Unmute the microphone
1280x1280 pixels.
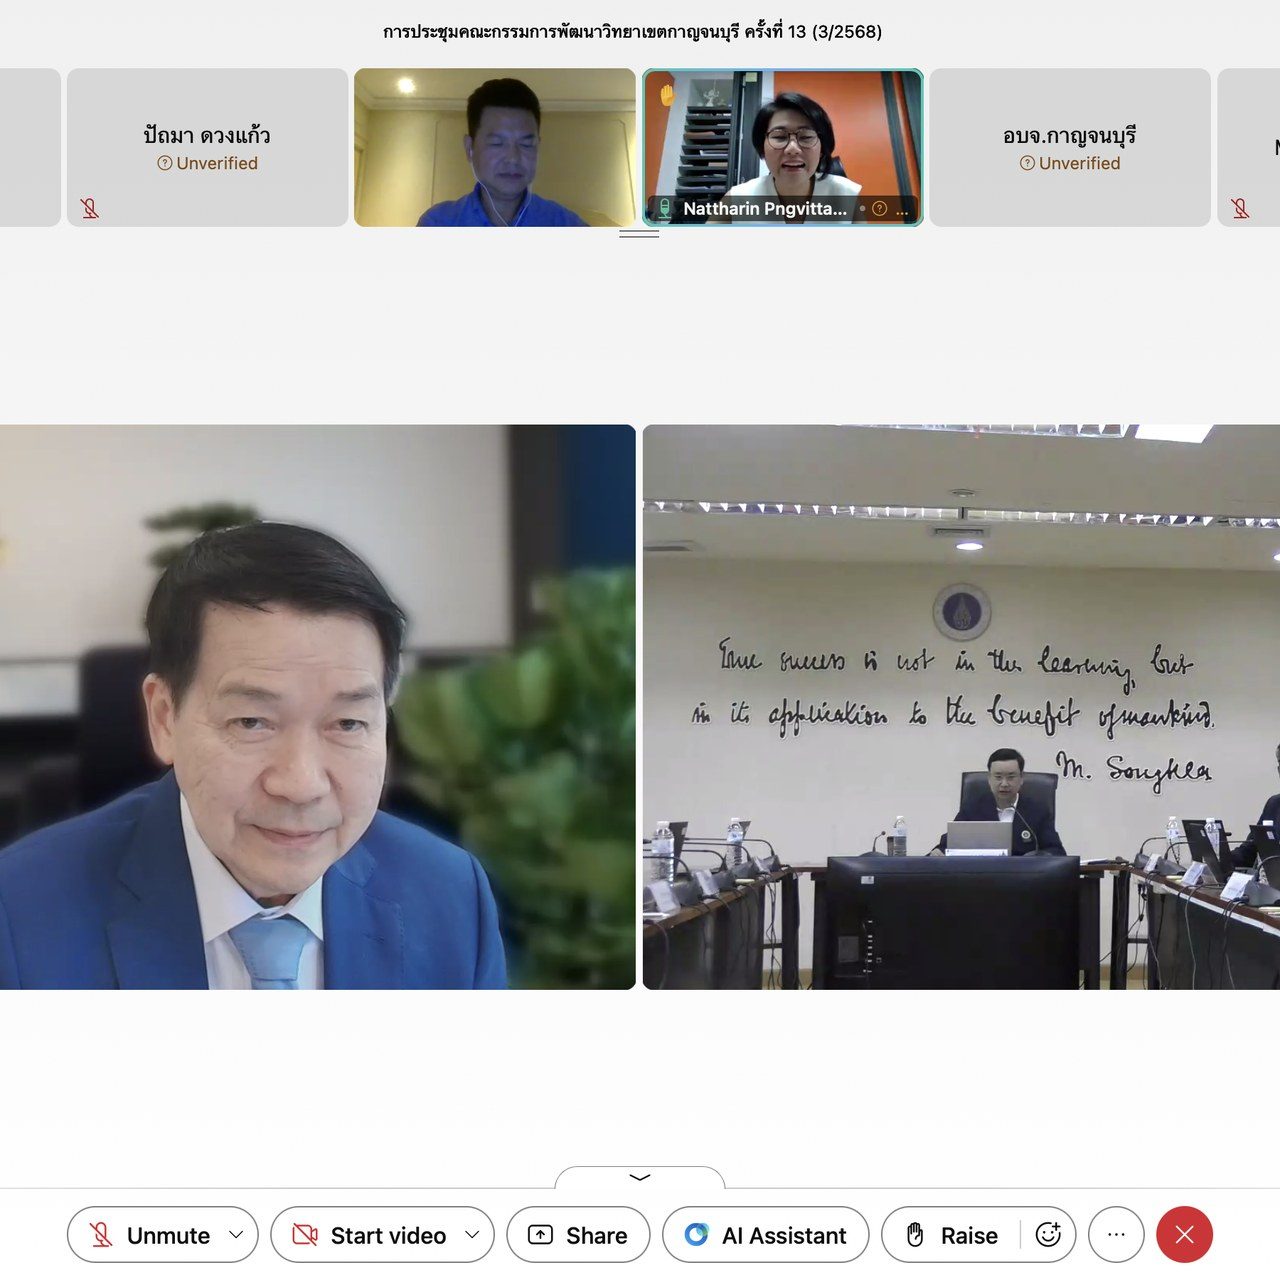click(150, 1235)
